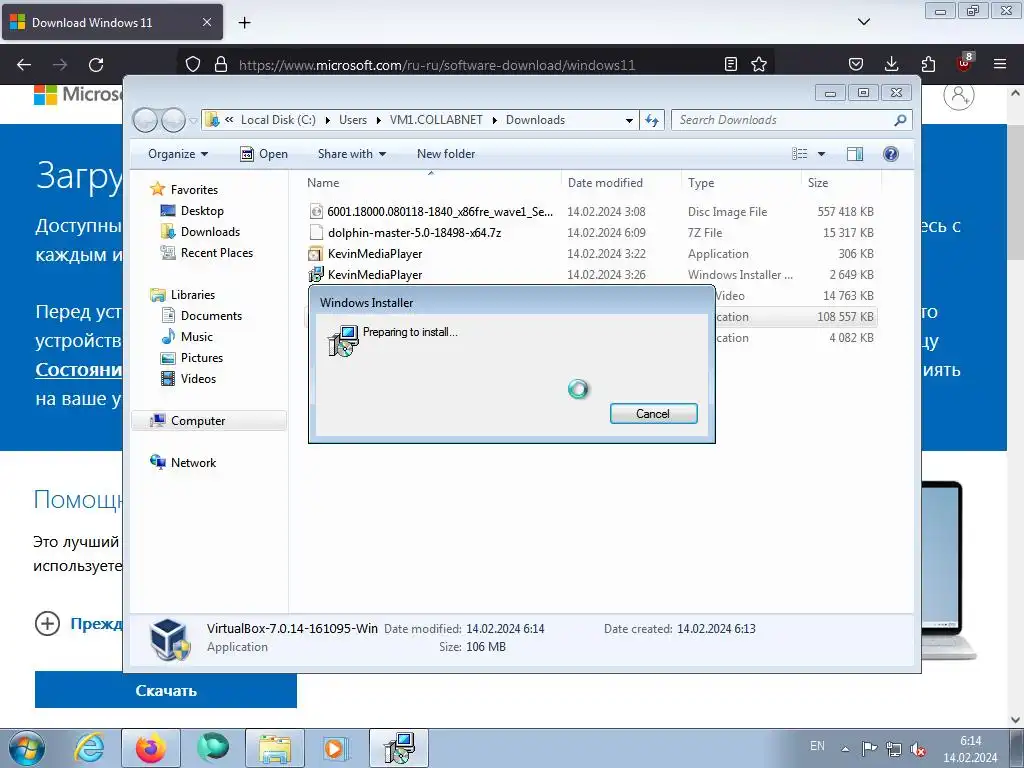1024x768 pixels.
Task: Select VM1.COLLABNET in the breadcrumb
Action: point(436,120)
